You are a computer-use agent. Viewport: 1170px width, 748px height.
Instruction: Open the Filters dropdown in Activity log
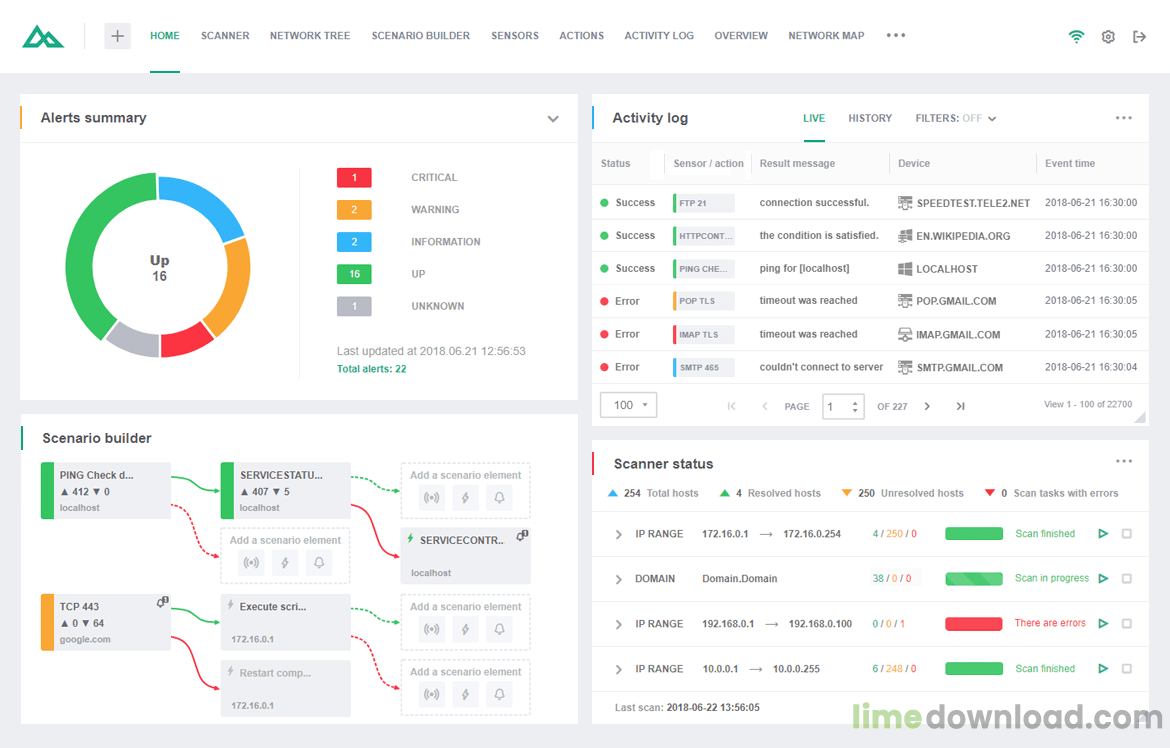point(956,118)
